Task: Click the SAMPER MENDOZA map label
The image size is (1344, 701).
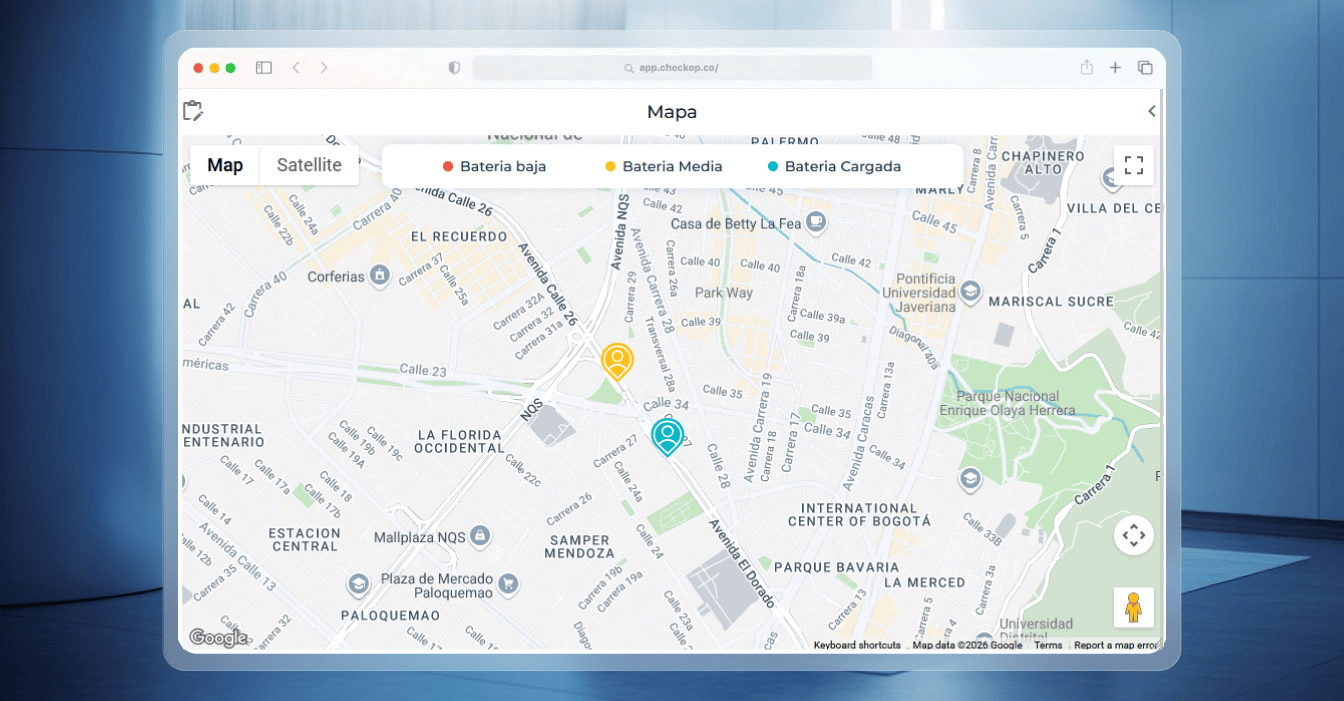Action: coord(581,546)
